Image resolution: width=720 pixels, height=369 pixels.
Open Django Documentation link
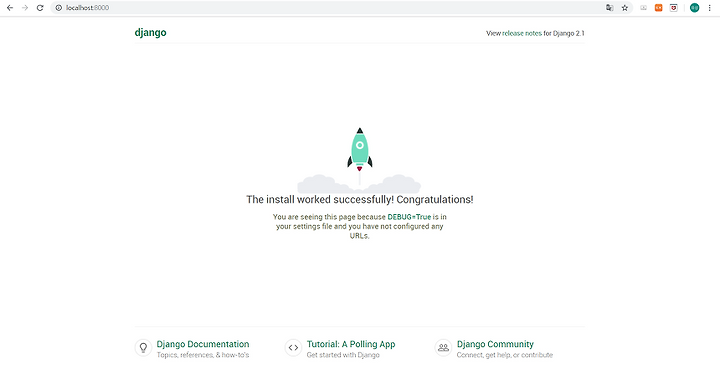tap(203, 344)
